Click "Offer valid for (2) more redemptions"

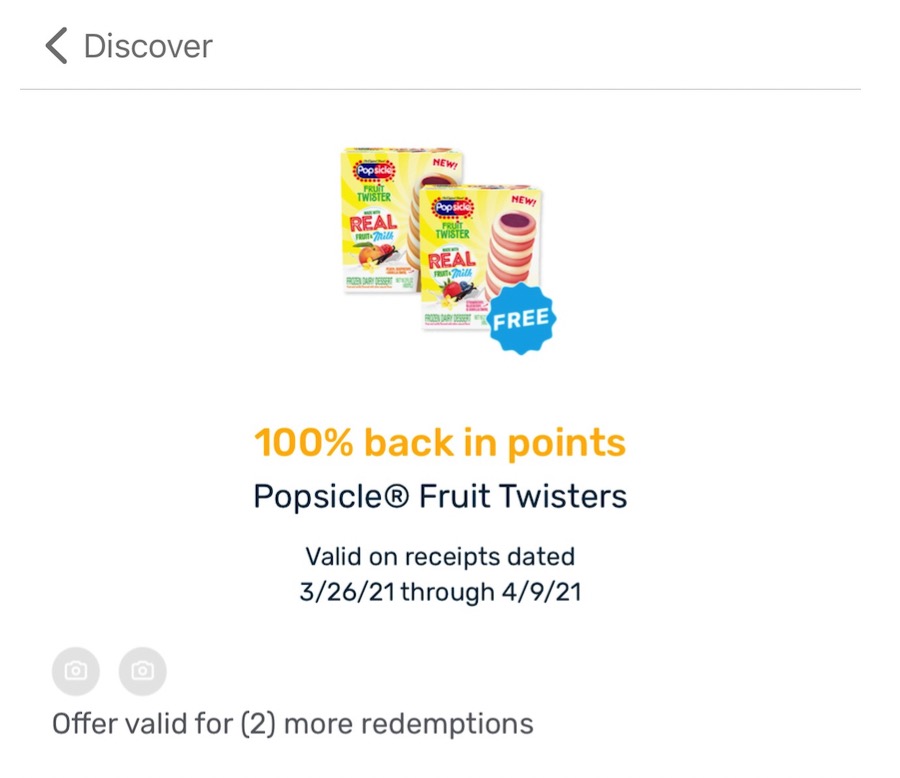tap(292, 723)
